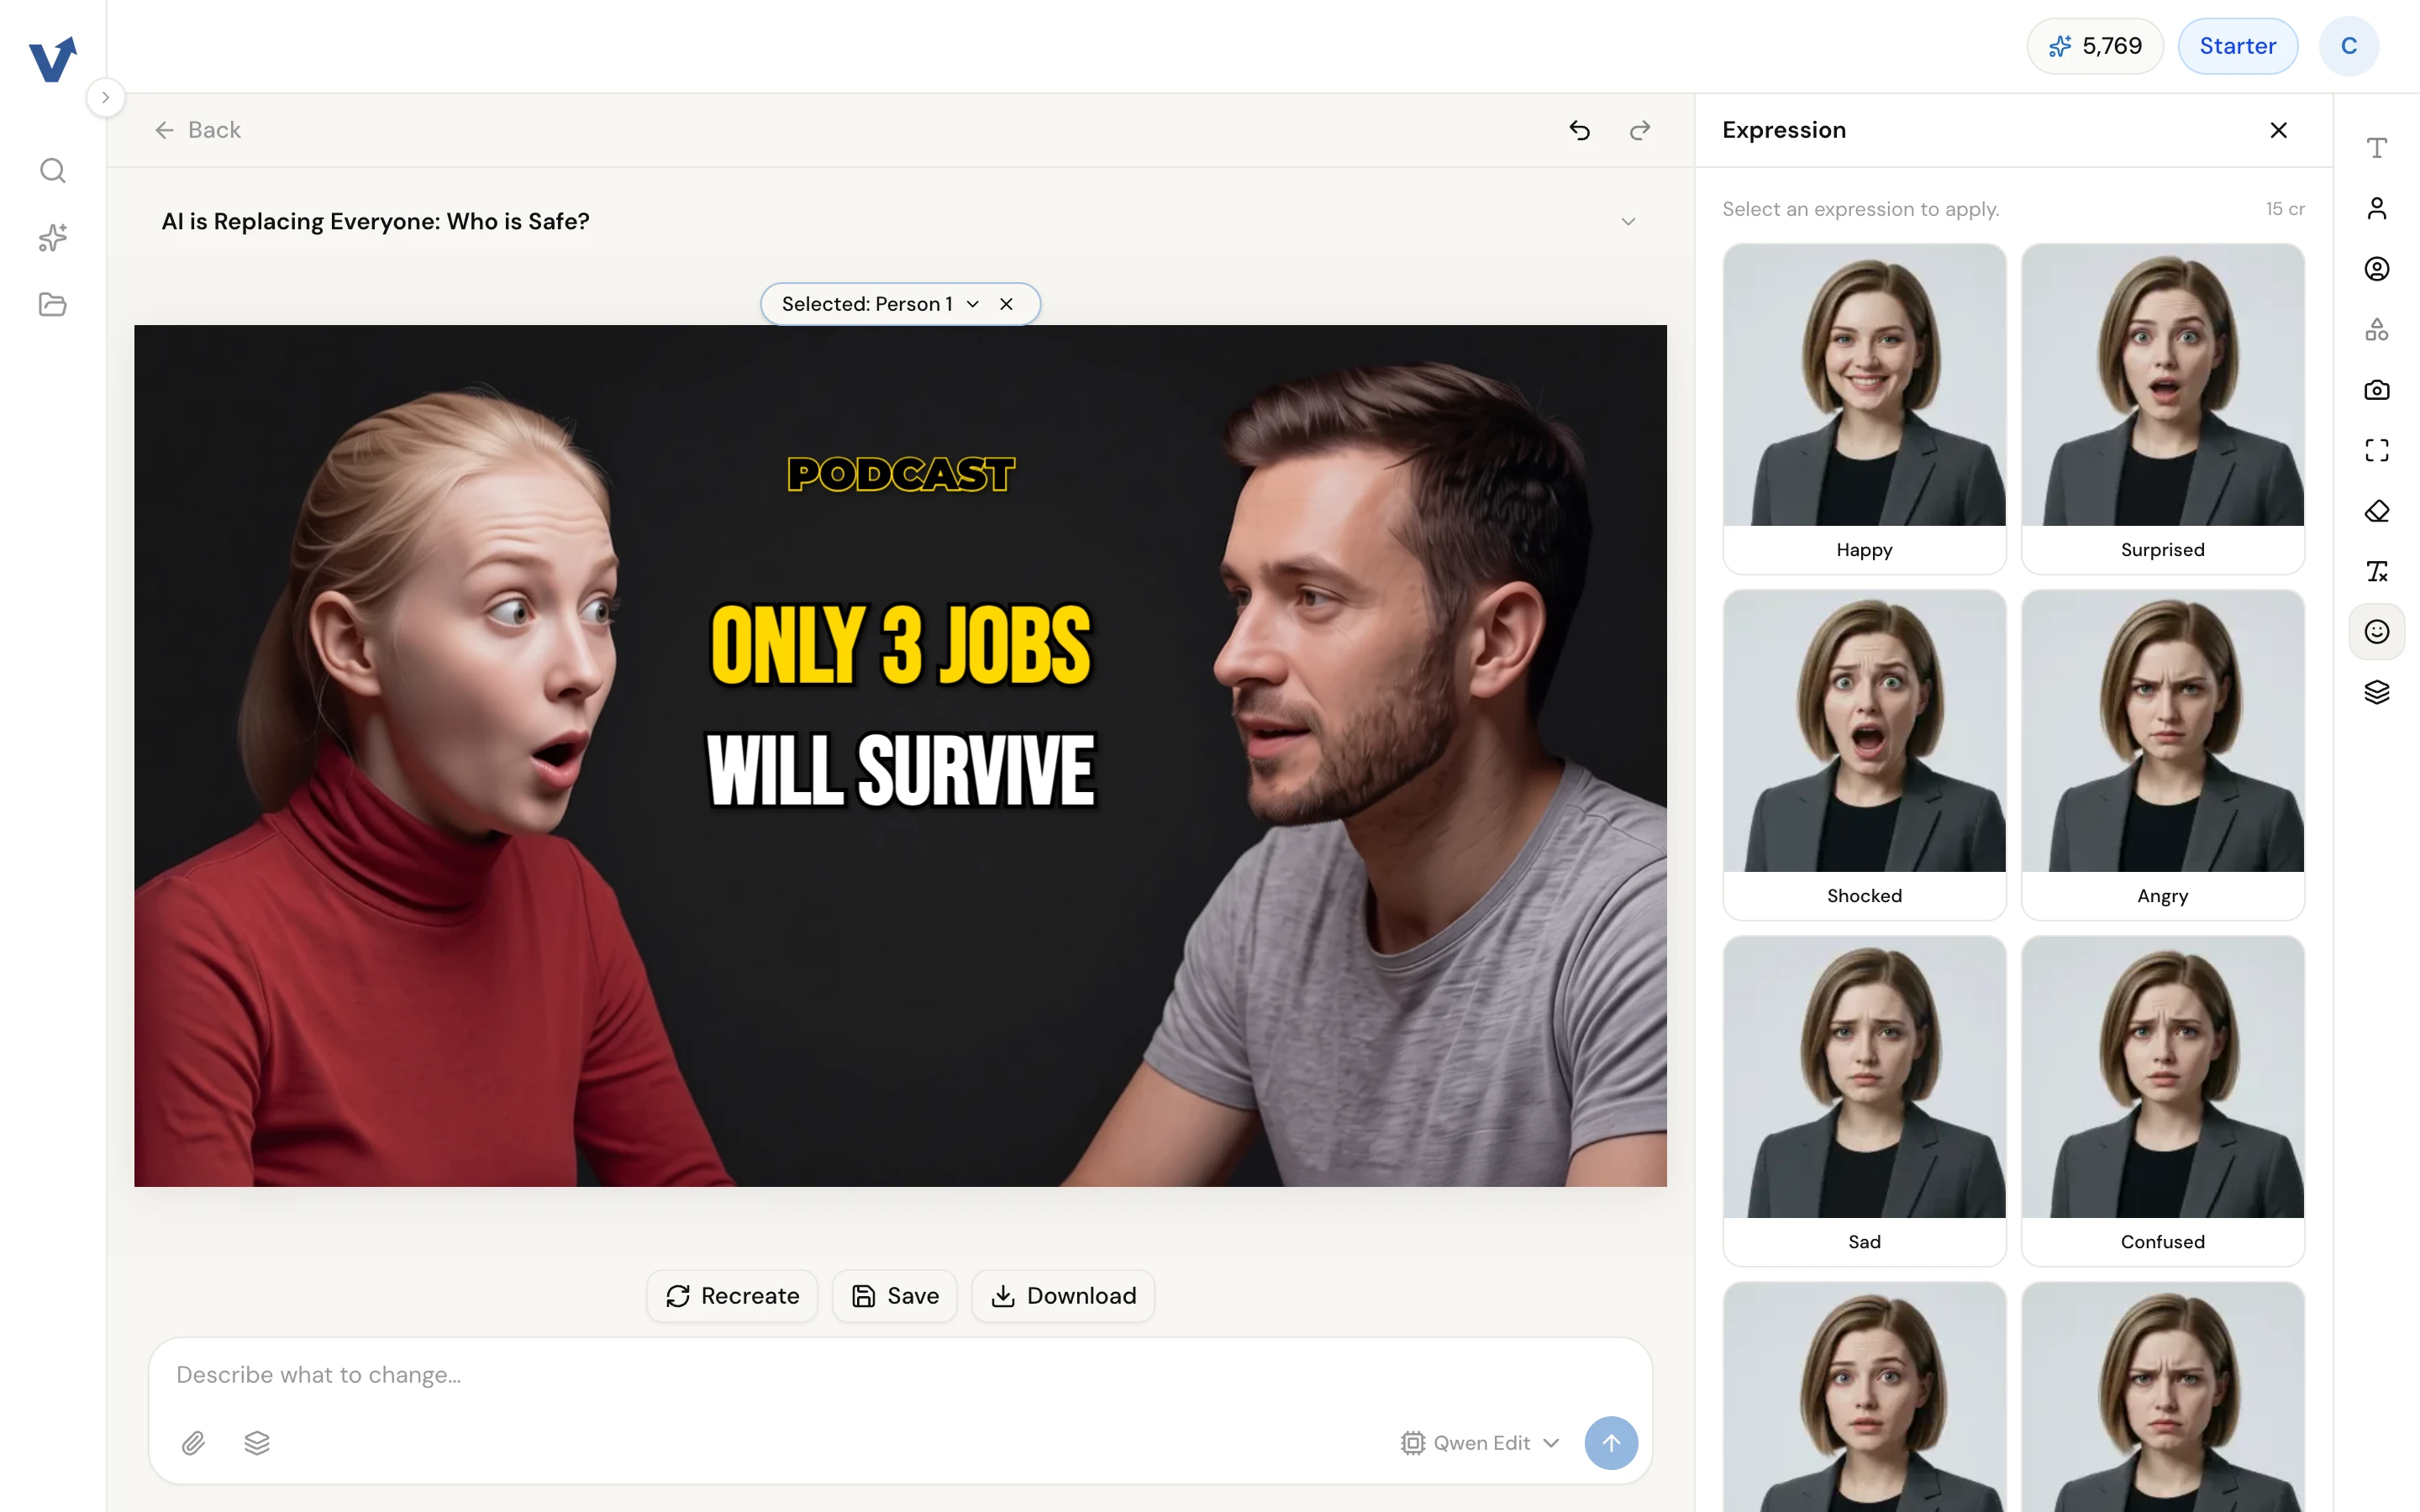
Task: Open the projects folder icon in sidebar
Action: click(x=53, y=304)
